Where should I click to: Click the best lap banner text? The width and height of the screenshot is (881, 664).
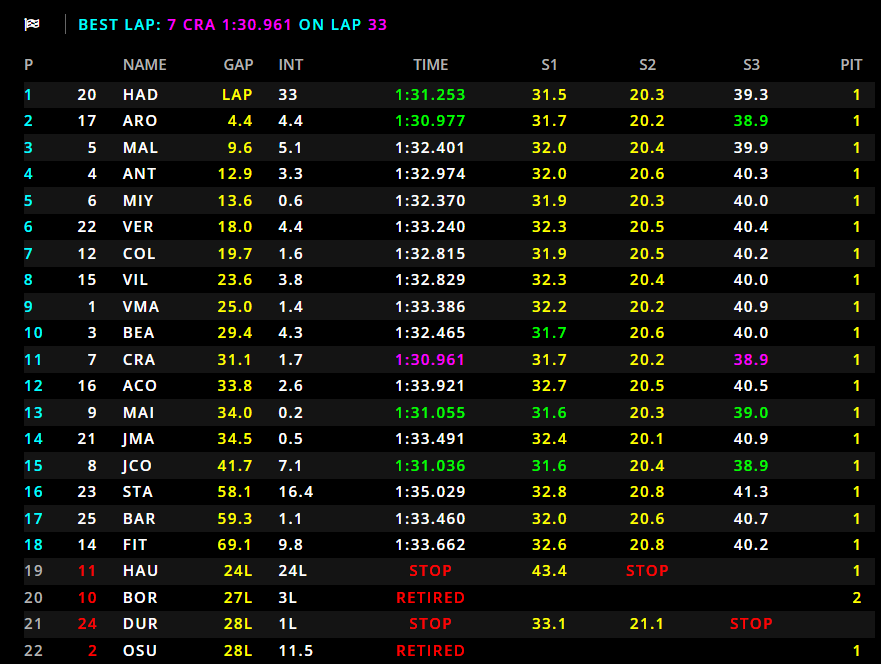tap(232, 25)
